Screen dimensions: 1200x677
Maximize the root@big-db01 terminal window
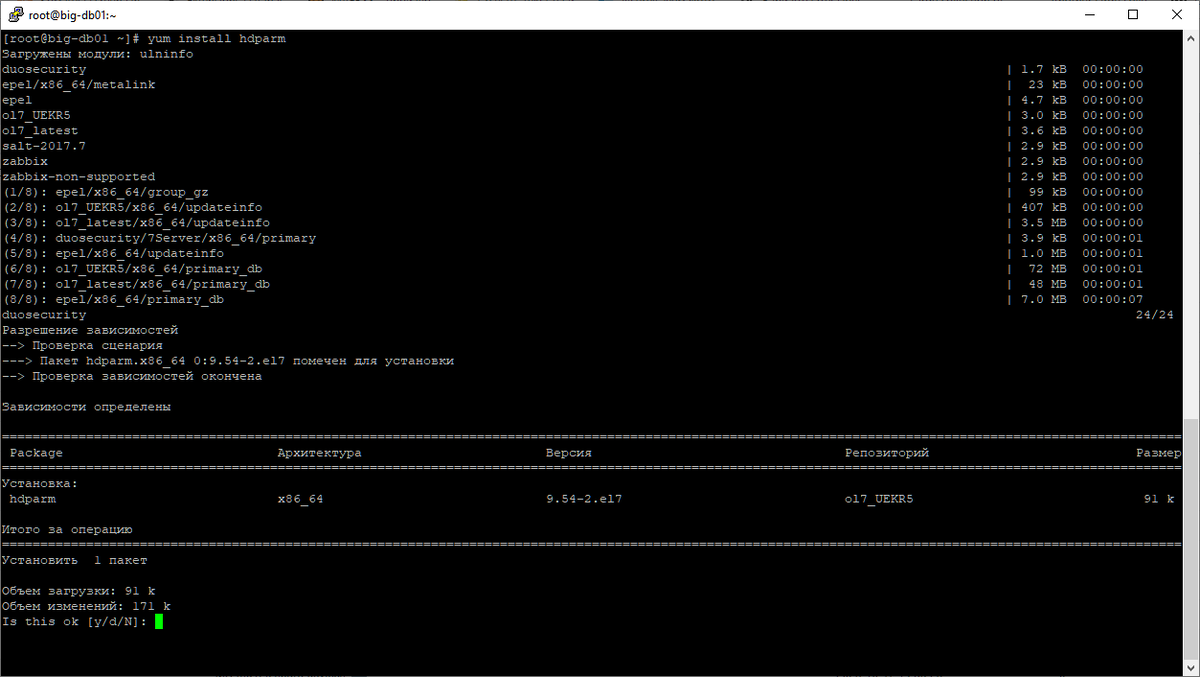point(1132,15)
